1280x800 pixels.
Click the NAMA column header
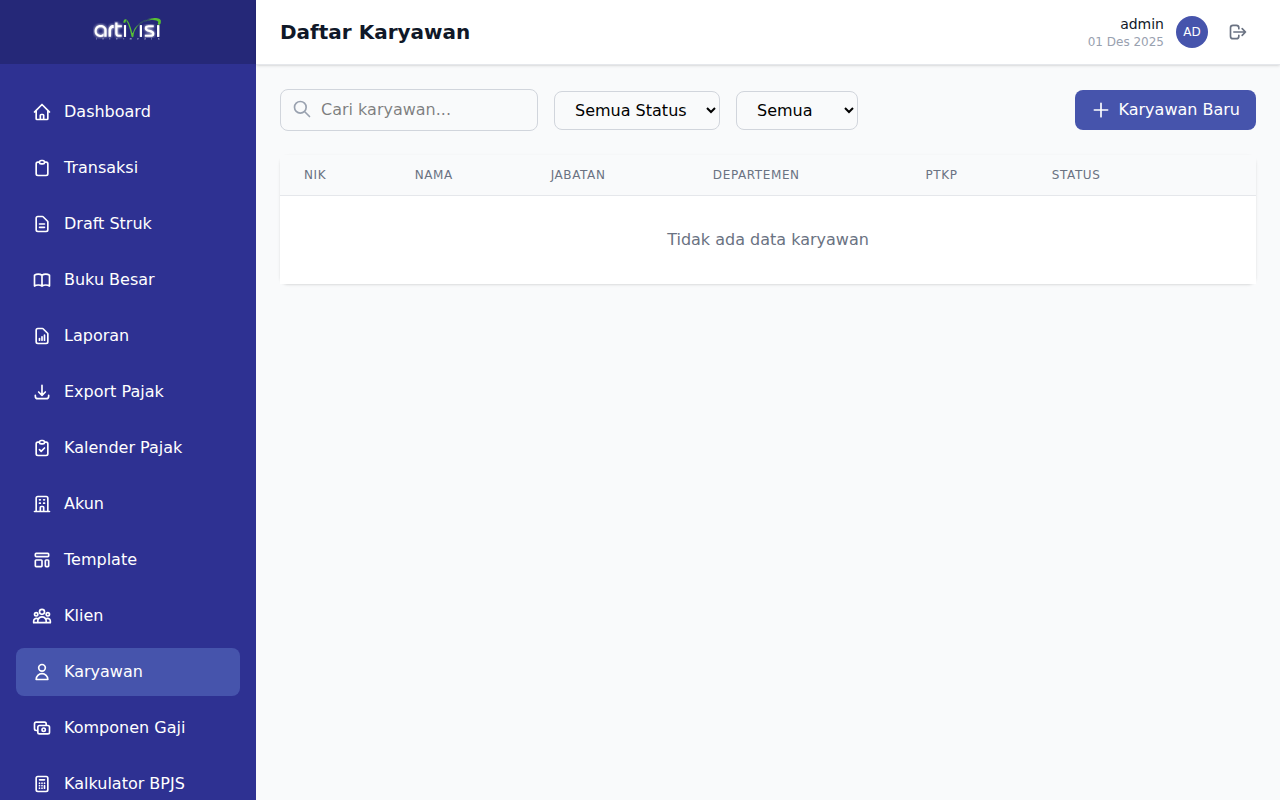[x=433, y=175]
